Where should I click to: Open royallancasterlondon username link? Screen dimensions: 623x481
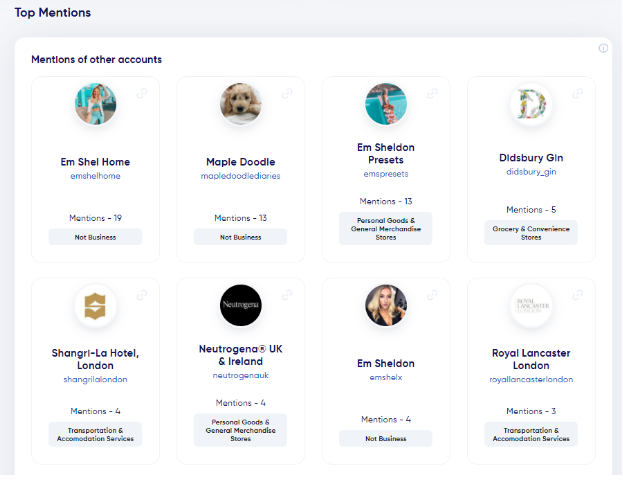(x=531, y=379)
